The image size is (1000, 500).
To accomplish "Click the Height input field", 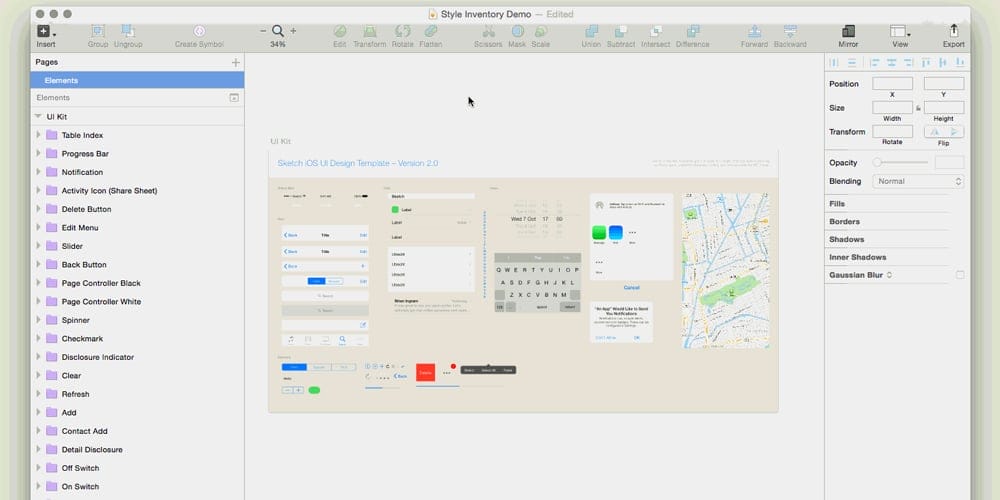I will click(944, 108).
